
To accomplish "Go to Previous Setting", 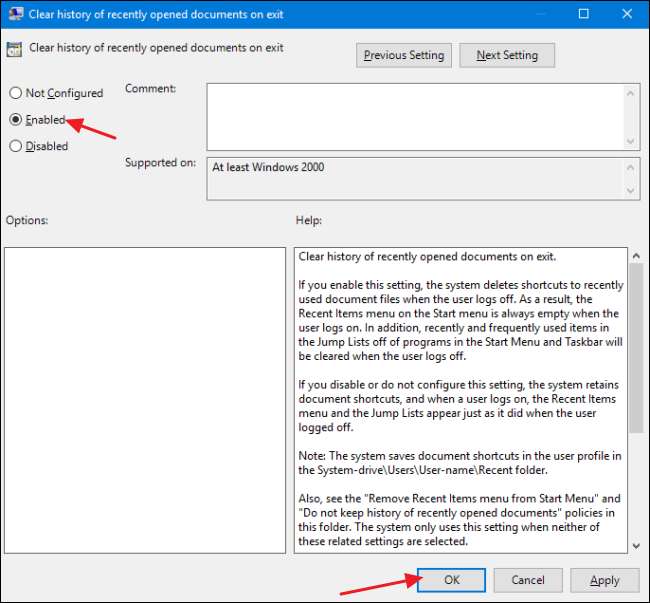I will [x=404, y=55].
